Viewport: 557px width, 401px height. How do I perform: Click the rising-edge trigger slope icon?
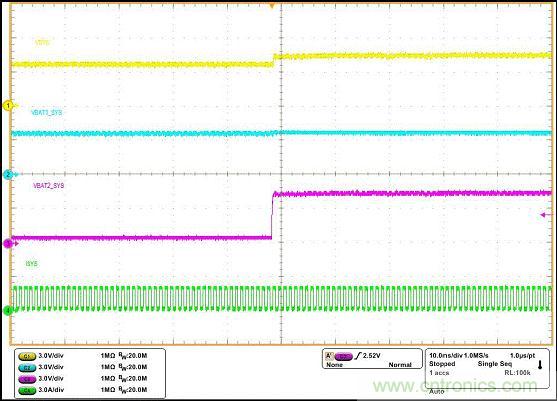358,356
